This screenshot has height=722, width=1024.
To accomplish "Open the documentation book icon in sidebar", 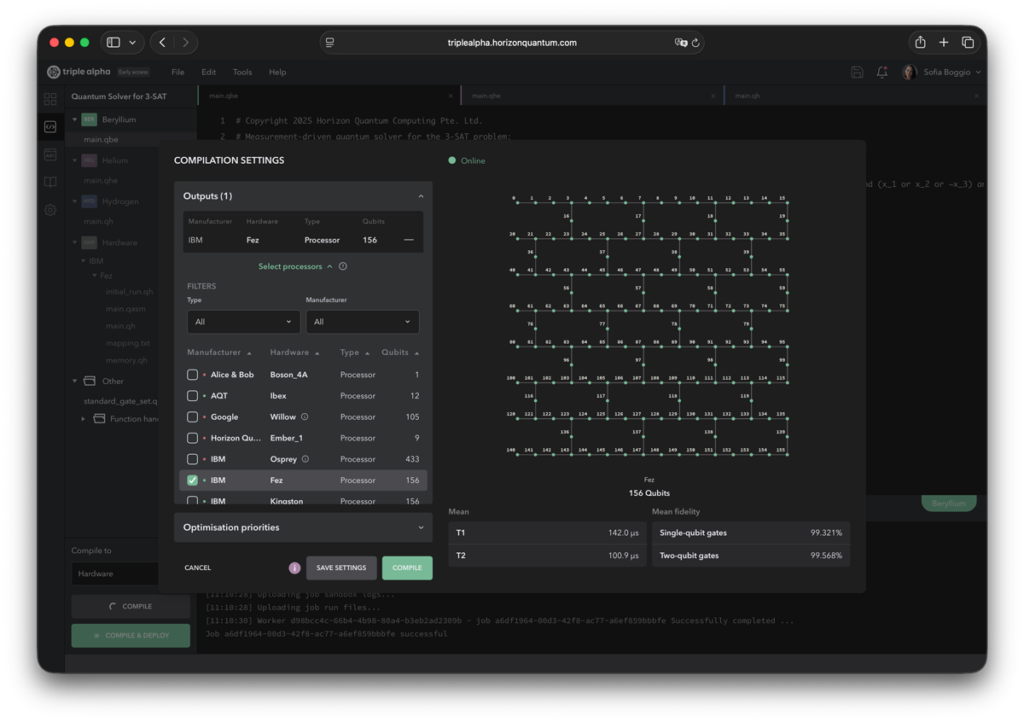I will (50, 182).
